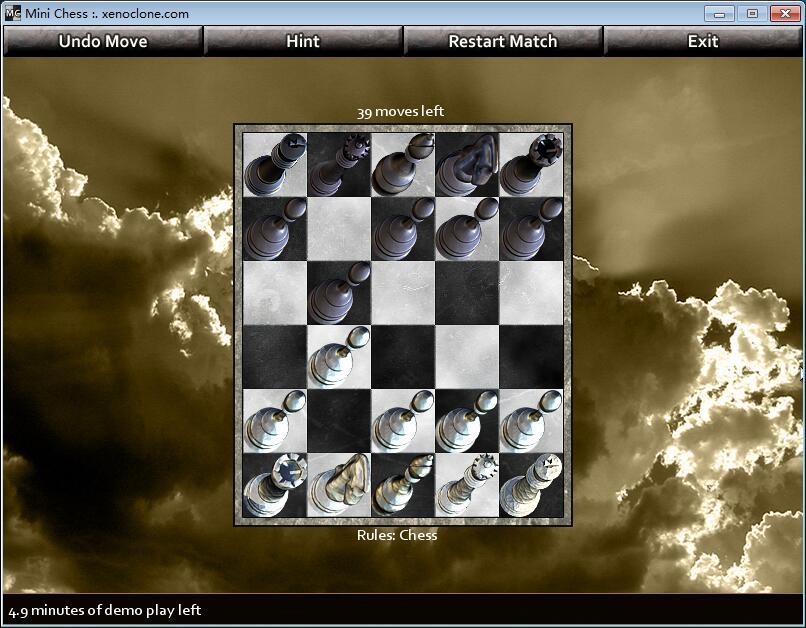Exit the Mini Chess game
This screenshot has height=628, width=806.
(703, 41)
